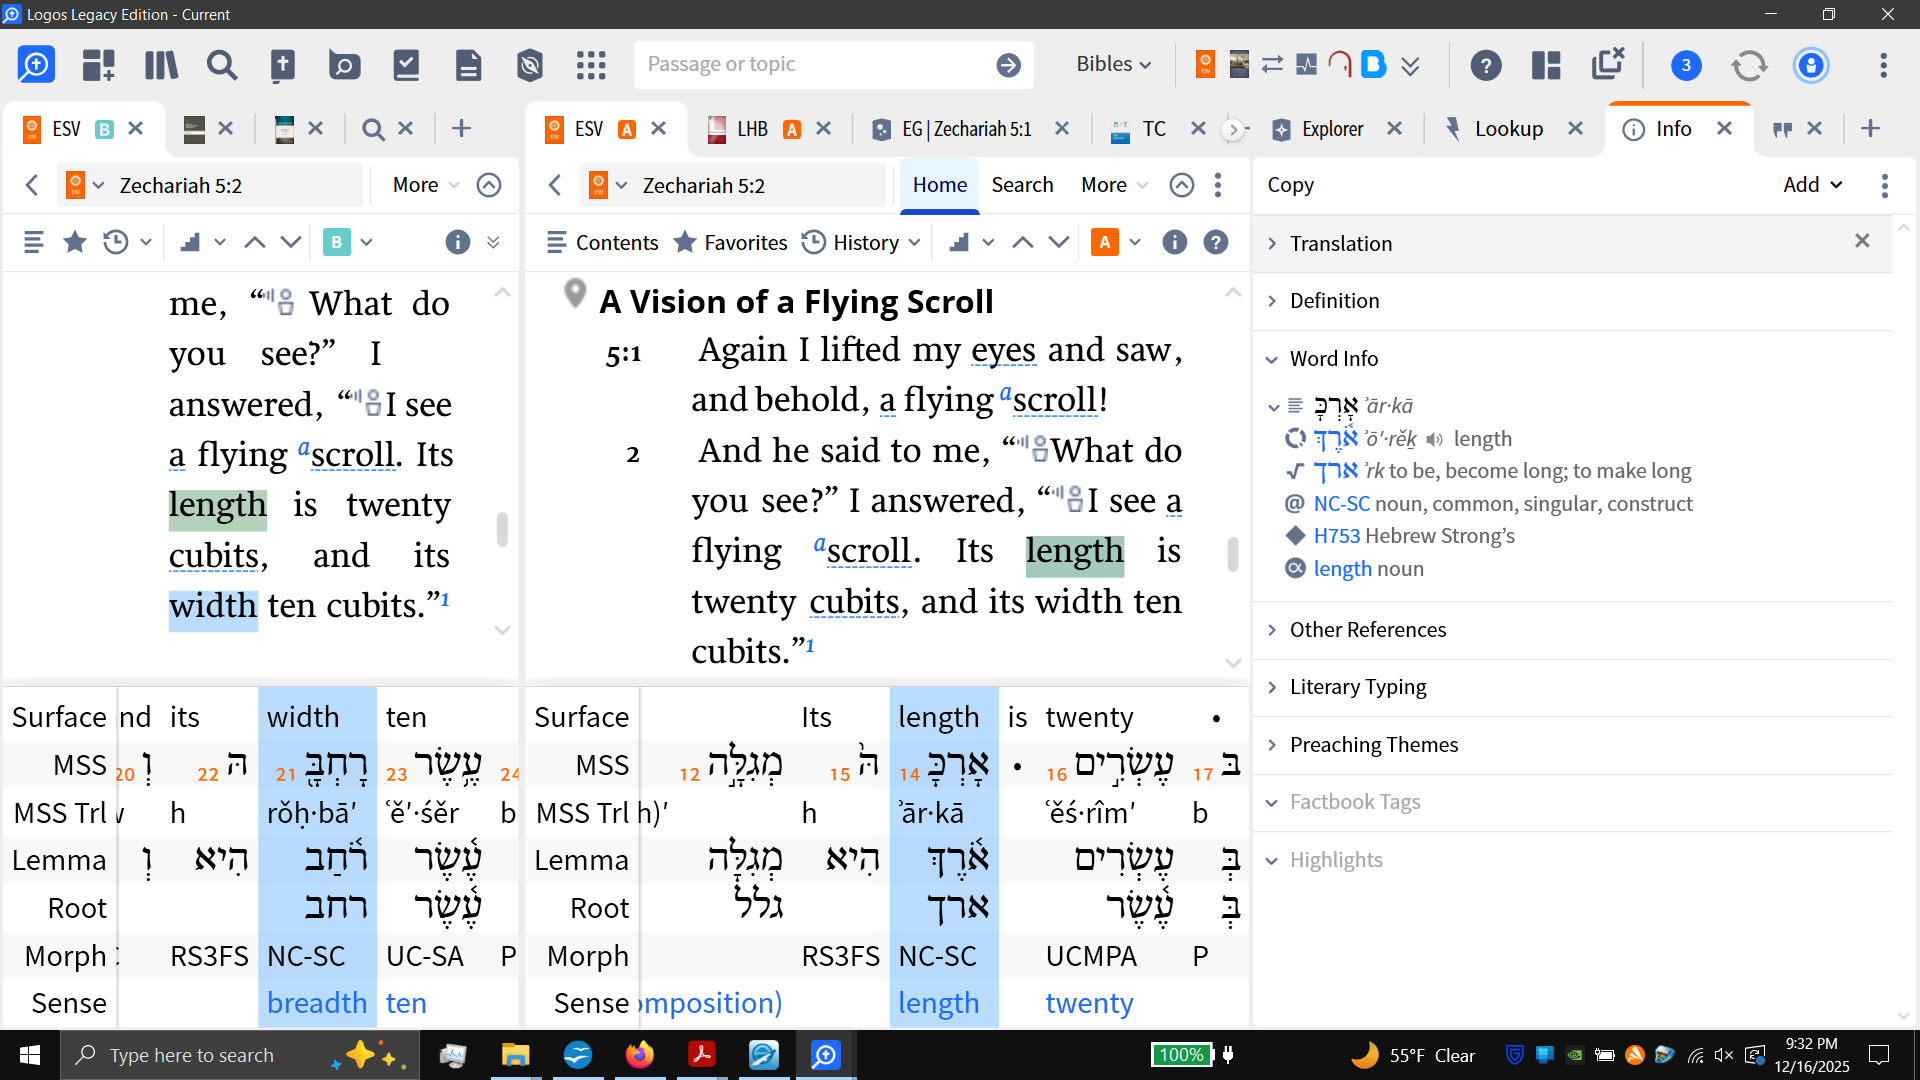
Task: Click the next article down arrow in middle panel
Action: coord(1059,242)
